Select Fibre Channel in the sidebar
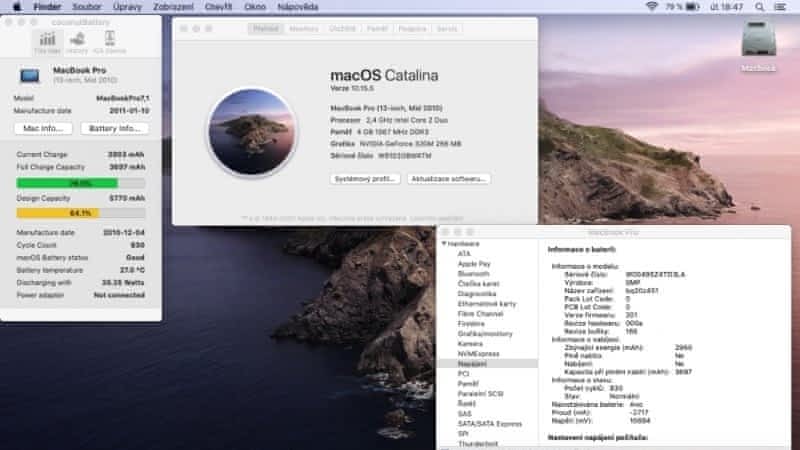 tap(480, 314)
